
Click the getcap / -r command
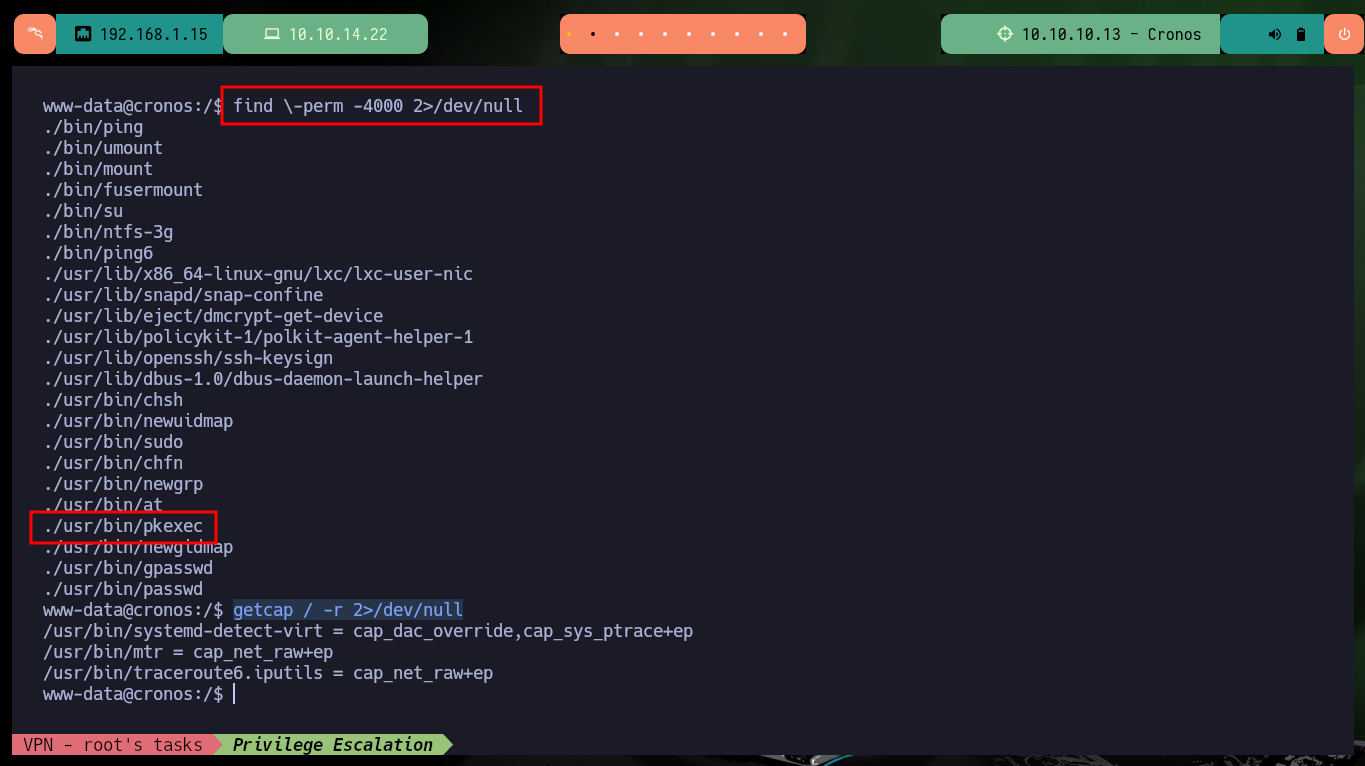[x=348, y=610]
